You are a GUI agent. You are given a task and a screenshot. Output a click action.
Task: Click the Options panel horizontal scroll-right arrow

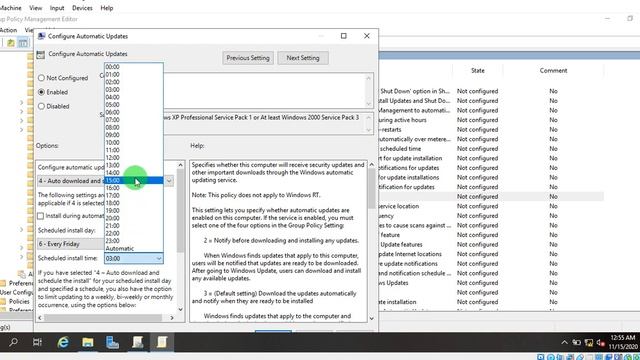pyautogui.click(x=172, y=318)
